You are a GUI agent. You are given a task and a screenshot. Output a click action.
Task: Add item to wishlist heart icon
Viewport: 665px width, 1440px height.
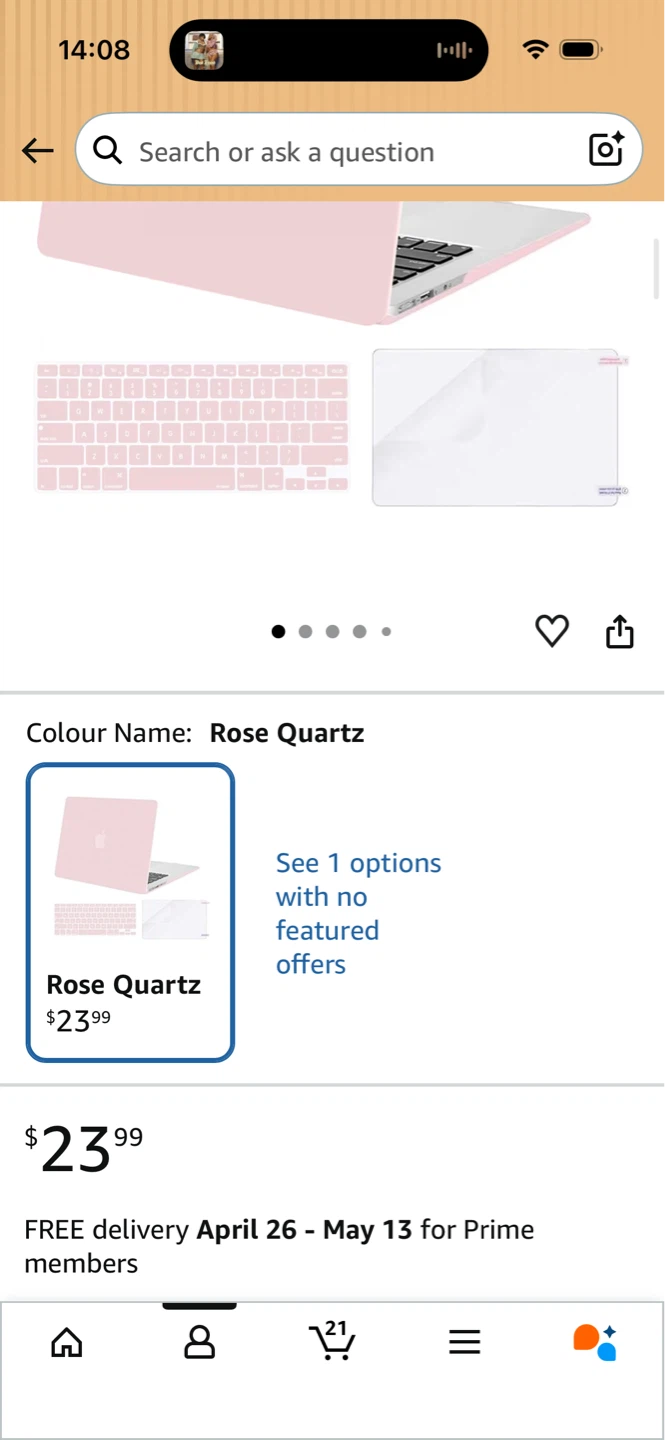(552, 631)
